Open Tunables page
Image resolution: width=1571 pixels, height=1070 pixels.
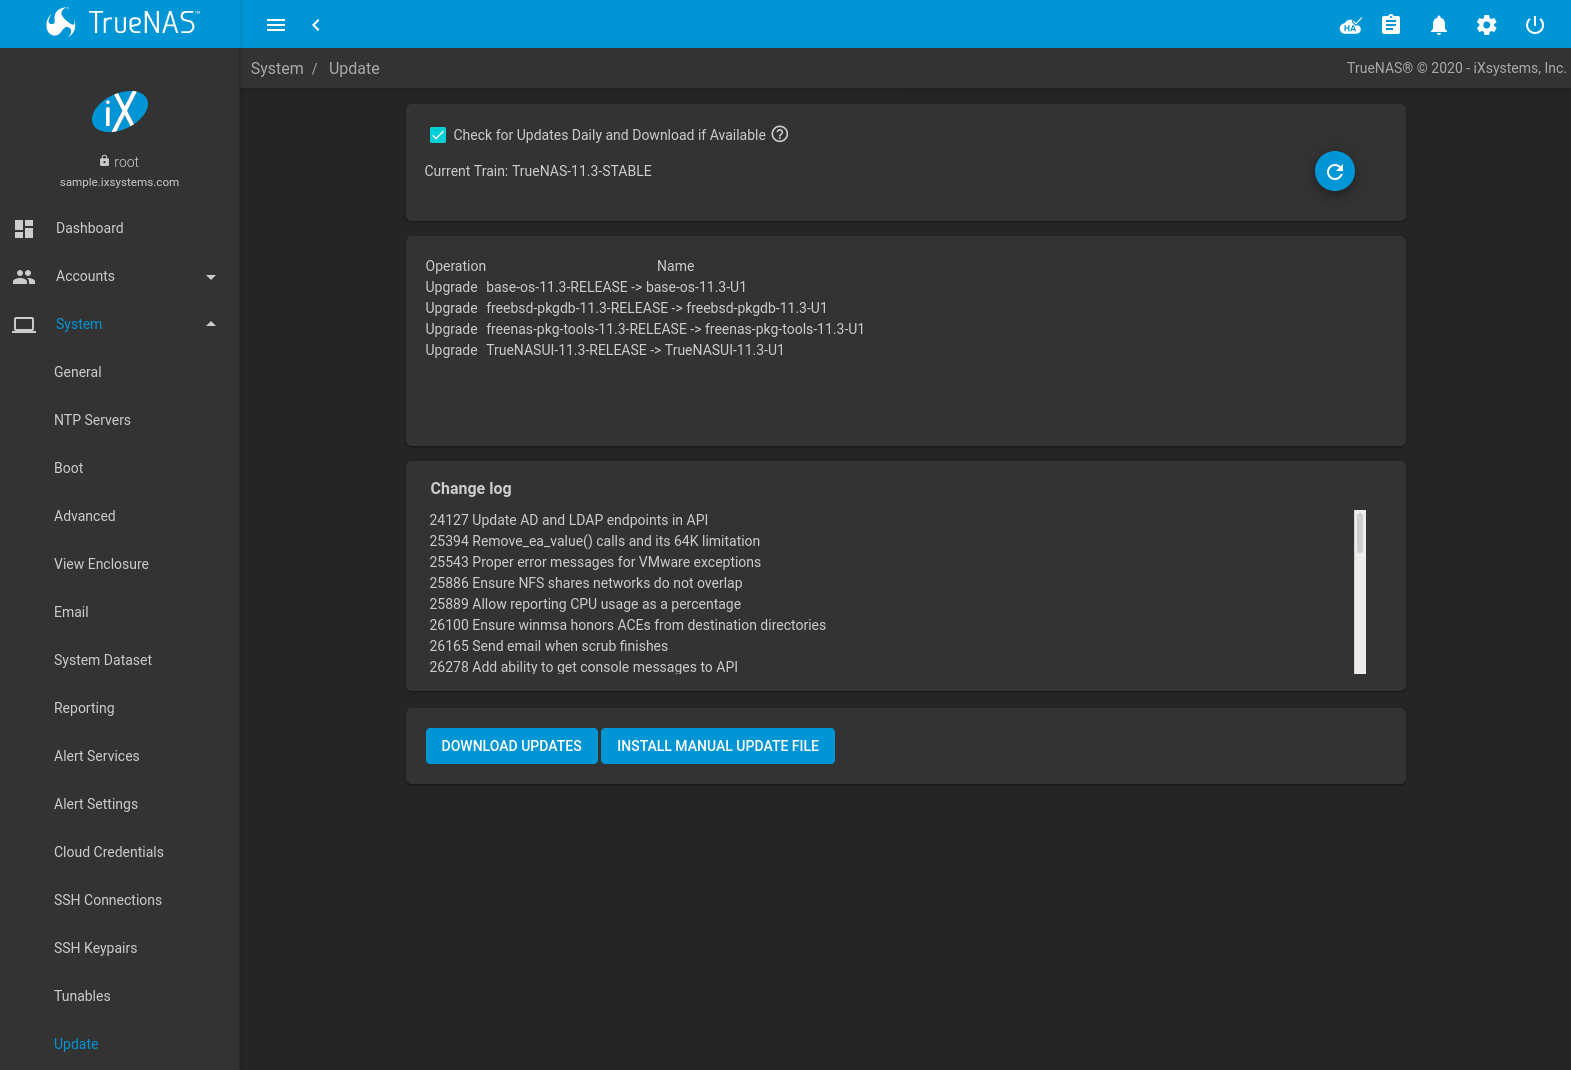[82, 996]
